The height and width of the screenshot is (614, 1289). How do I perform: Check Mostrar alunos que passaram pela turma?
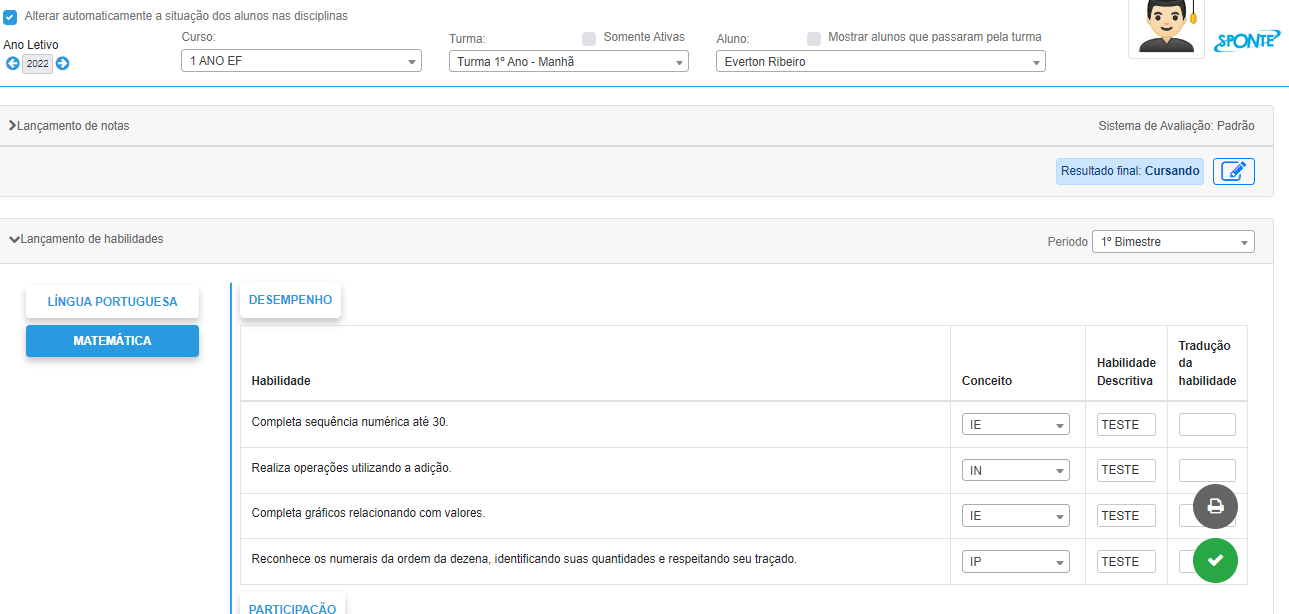pyautogui.click(x=814, y=38)
